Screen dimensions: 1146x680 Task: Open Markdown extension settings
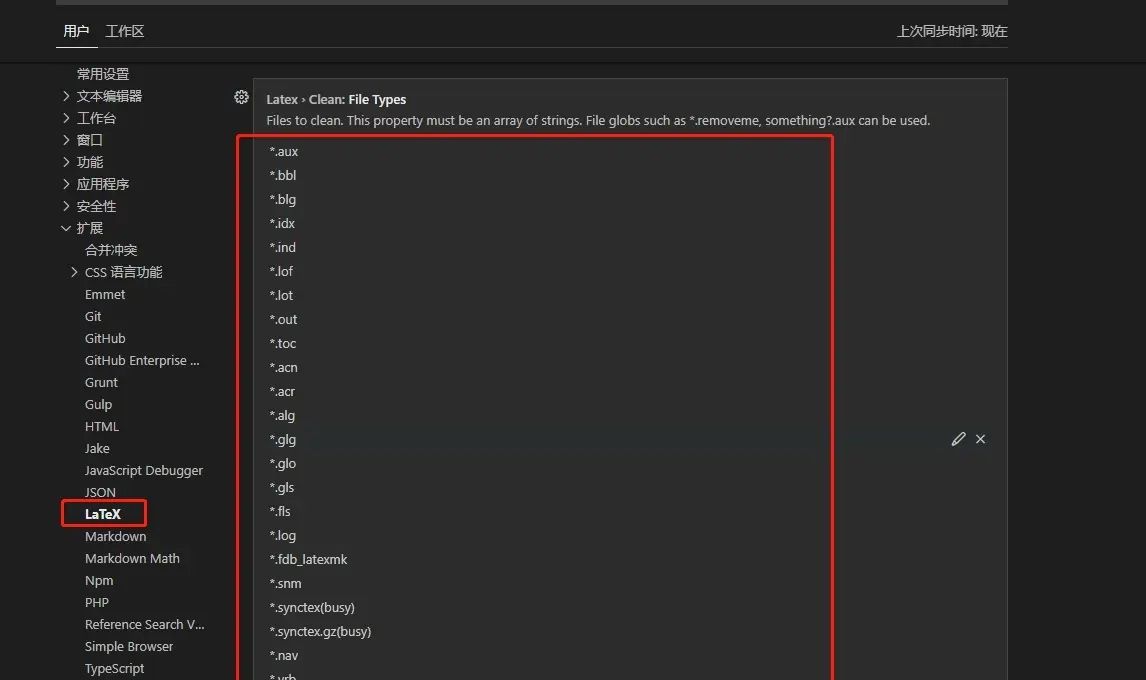(x=115, y=536)
